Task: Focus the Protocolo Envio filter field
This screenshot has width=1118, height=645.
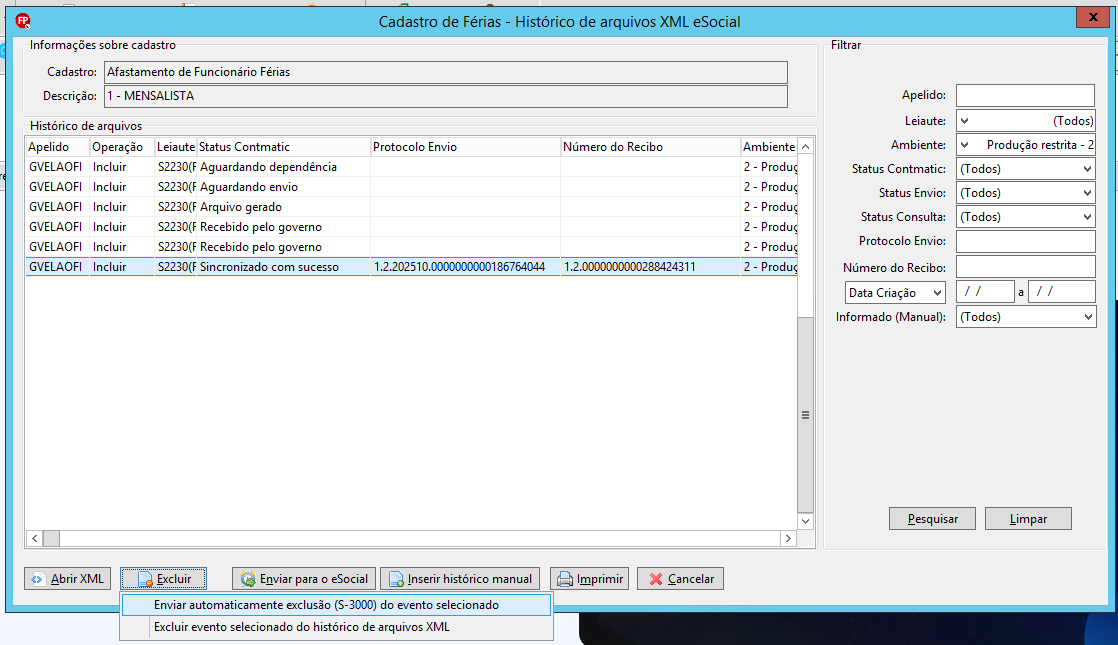Action: (x=1025, y=241)
